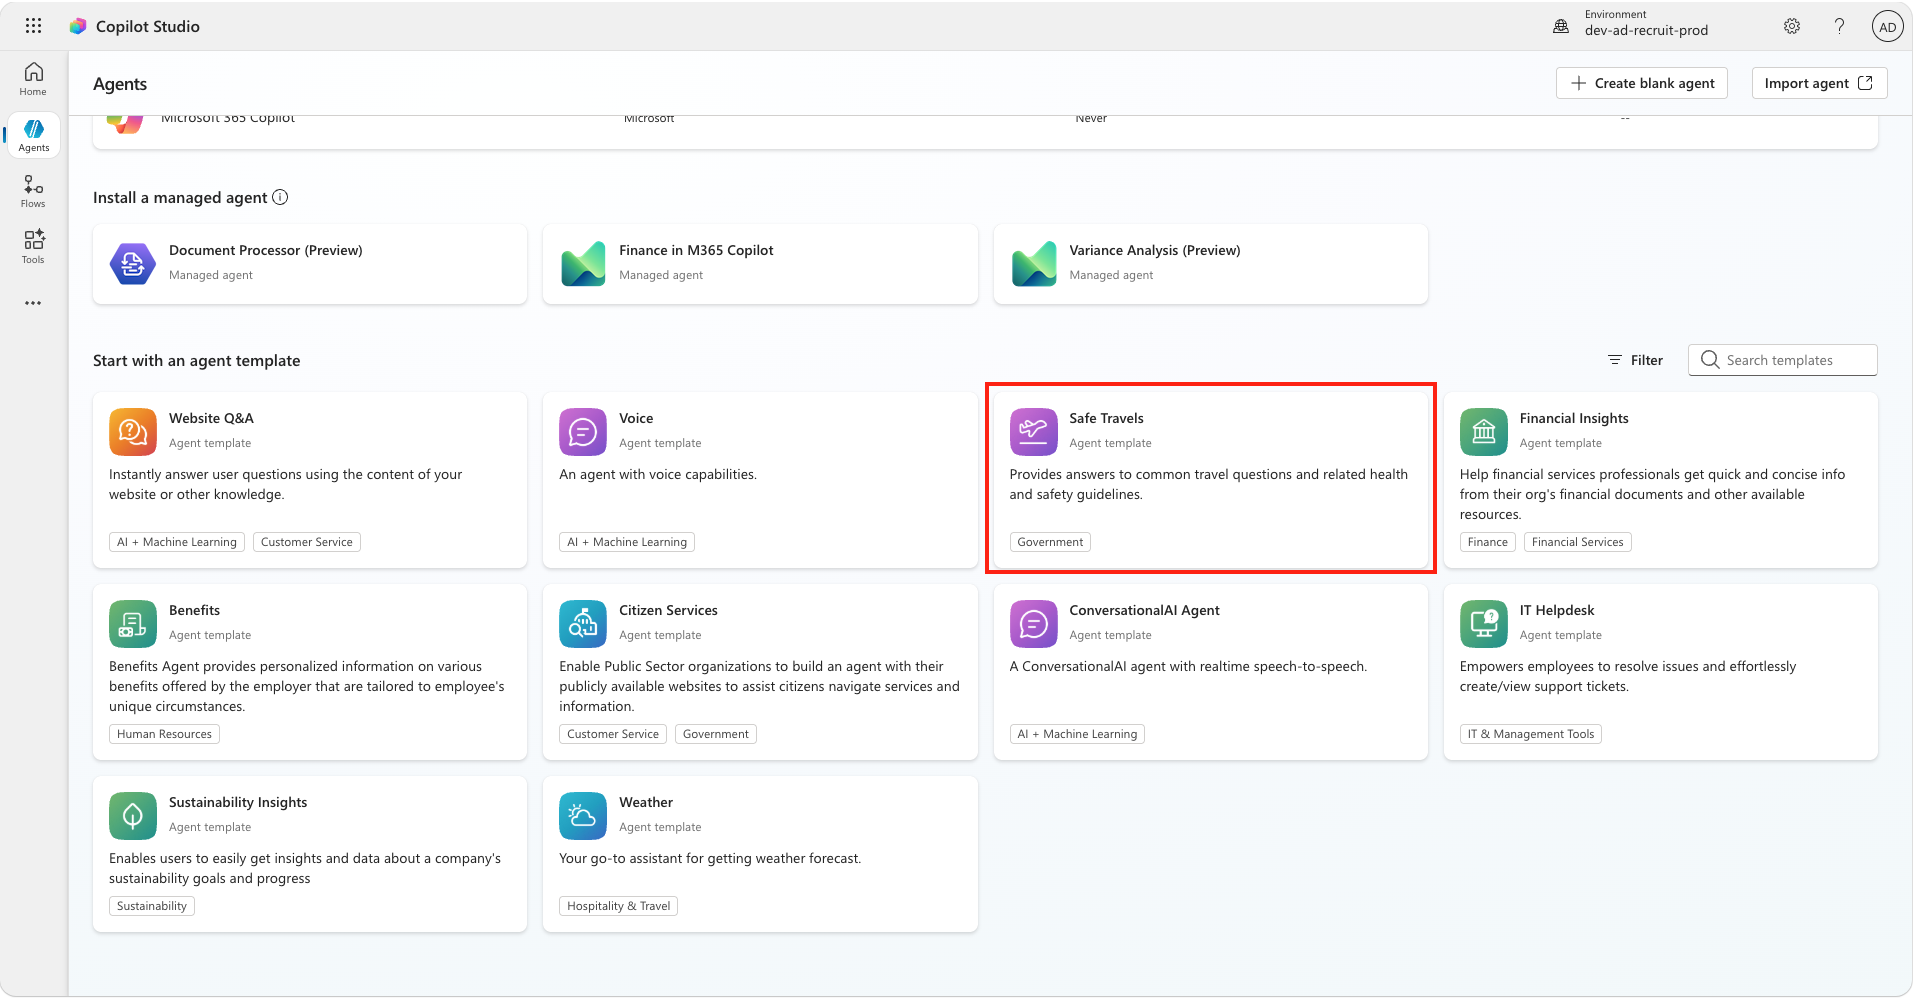Click the Website Q&A template icon
Screen dimensions: 1916x1000
133,432
